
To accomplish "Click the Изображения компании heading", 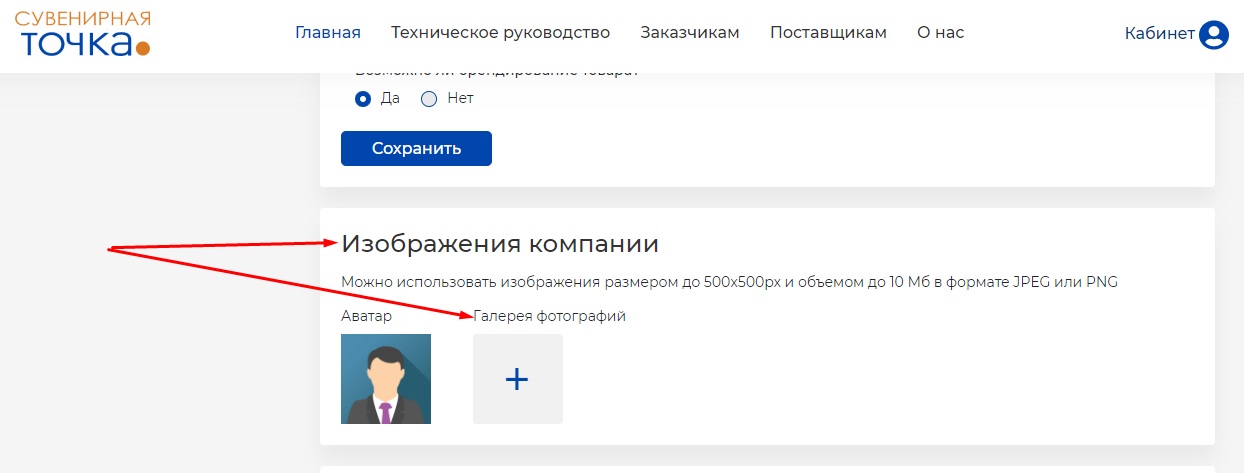I will (x=500, y=244).
